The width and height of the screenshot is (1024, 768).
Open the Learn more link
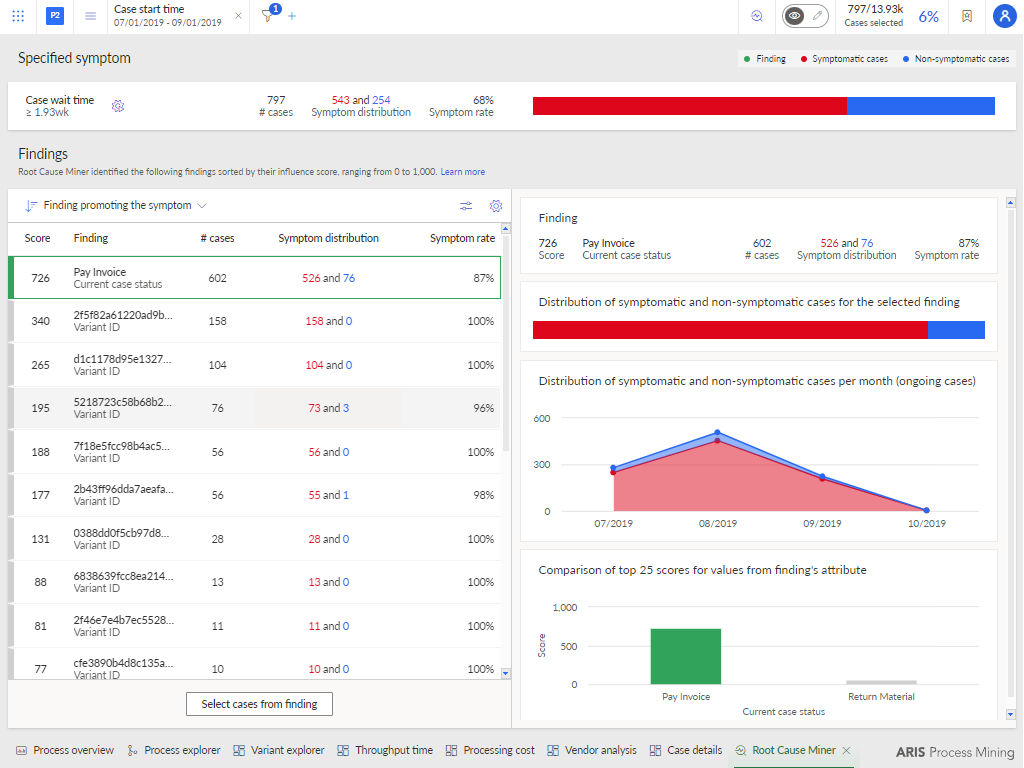pyautogui.click(x=462, y=172)
